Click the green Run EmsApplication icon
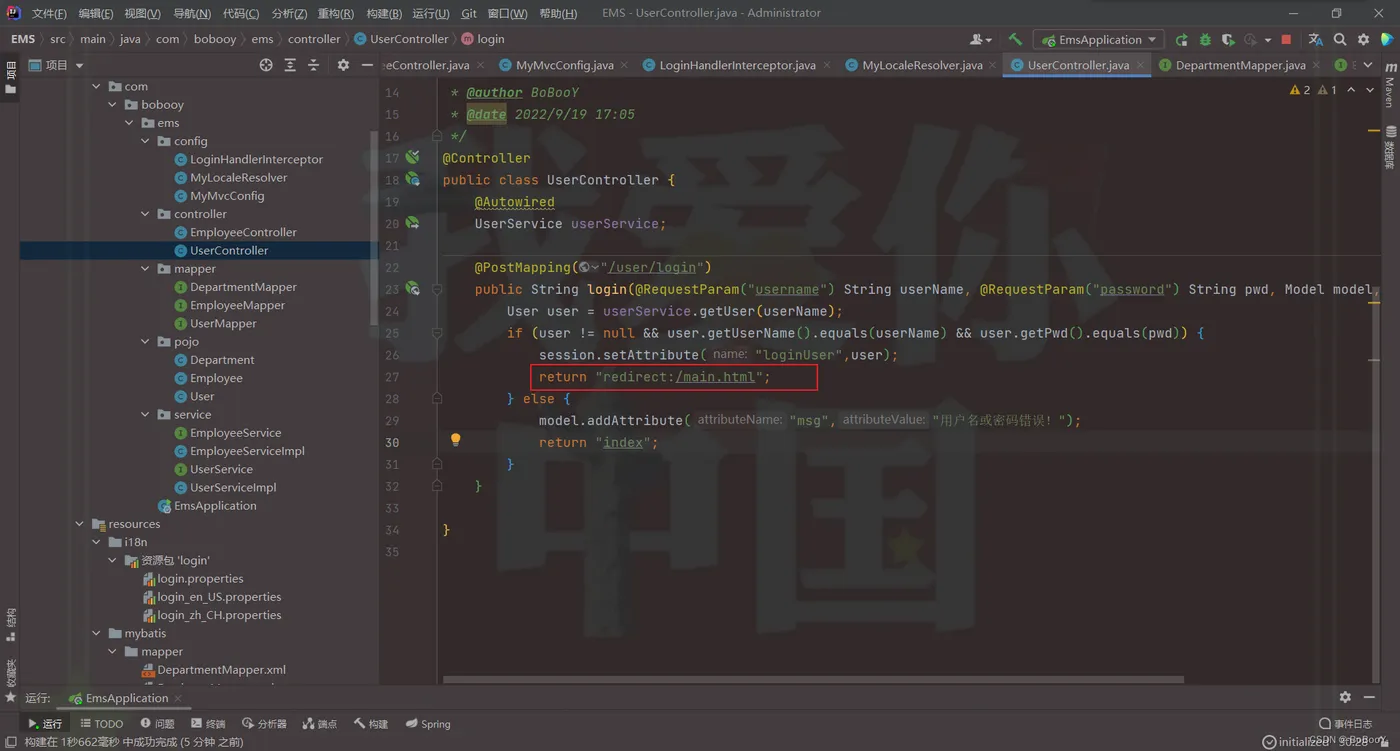This screenshot has height=751, width=1400. tap(1182, 40)
